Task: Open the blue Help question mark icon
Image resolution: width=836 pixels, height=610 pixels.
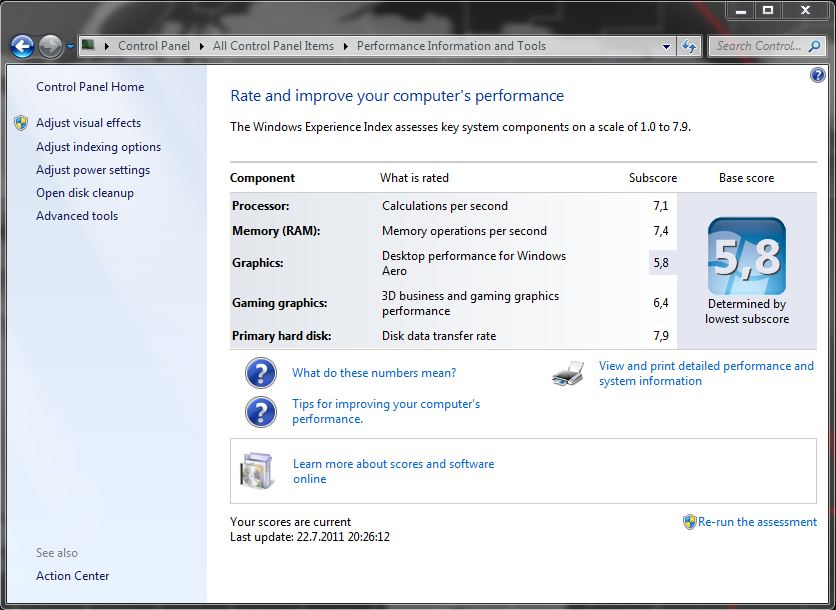Action: pyautogui.click(x=817, y=75)
